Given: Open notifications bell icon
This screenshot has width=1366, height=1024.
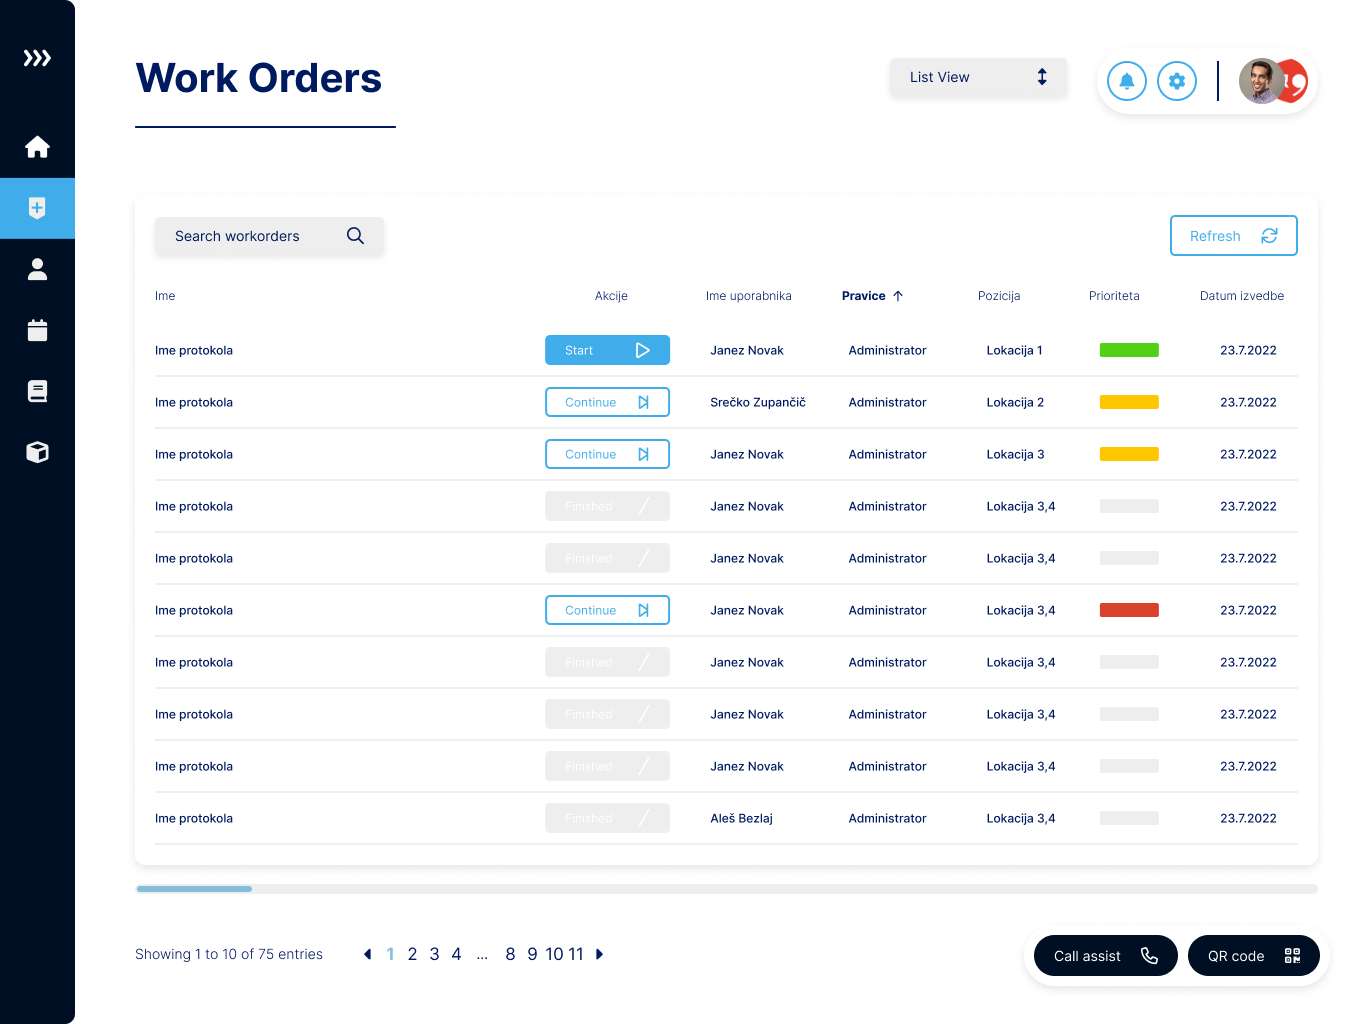Looking at the screenshot, I should click(x=1126, y=81).
